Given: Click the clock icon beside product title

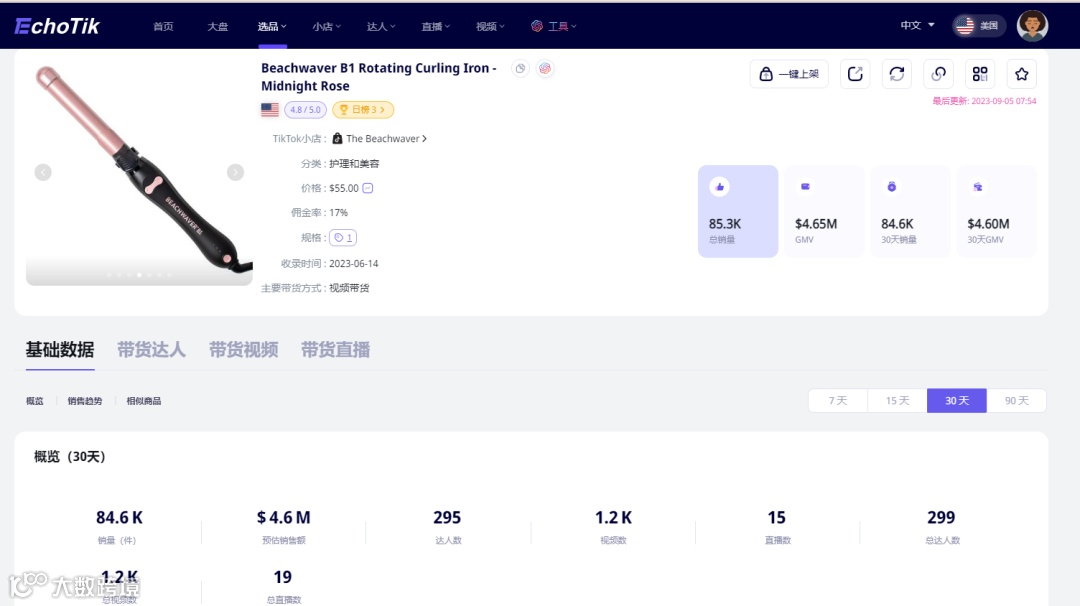Looking at the screenshot, I should pyautogui.click(x=520, y=68).
